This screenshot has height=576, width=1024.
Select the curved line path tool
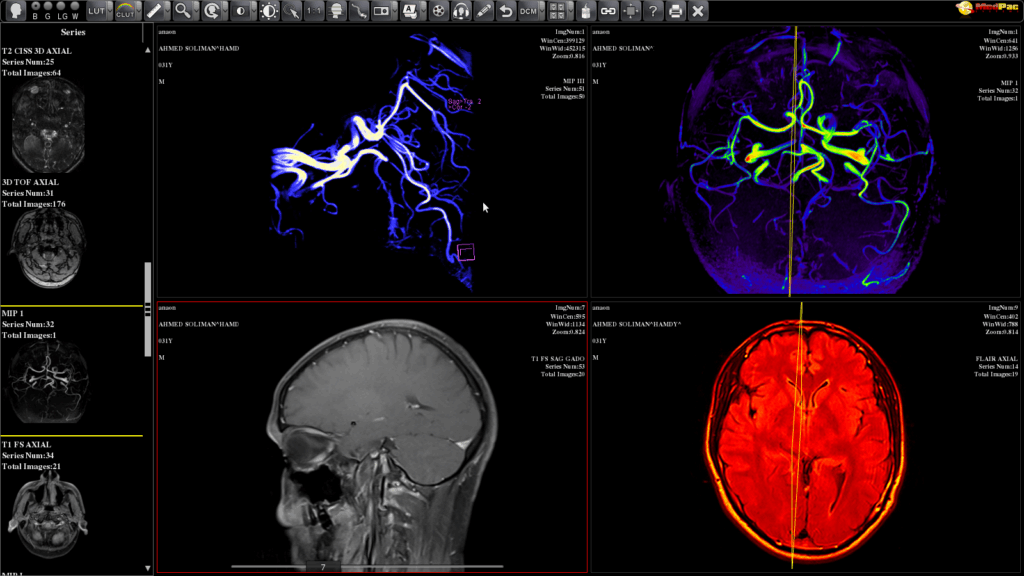coord(359,11)
